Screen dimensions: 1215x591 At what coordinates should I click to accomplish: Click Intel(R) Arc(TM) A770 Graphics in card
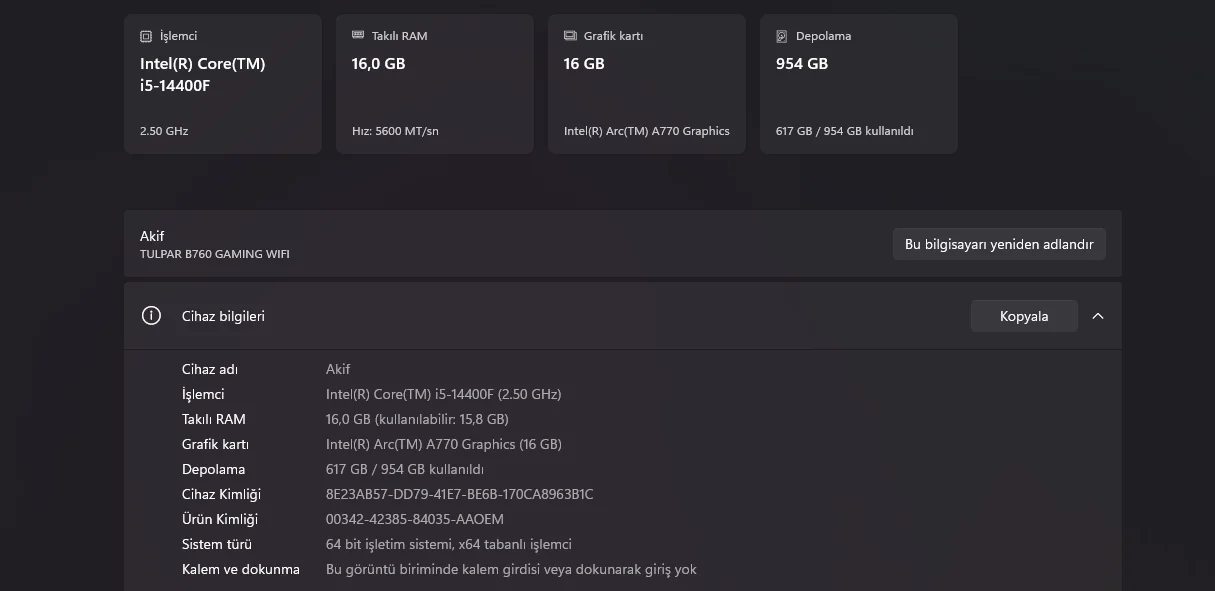coord(647,131)
